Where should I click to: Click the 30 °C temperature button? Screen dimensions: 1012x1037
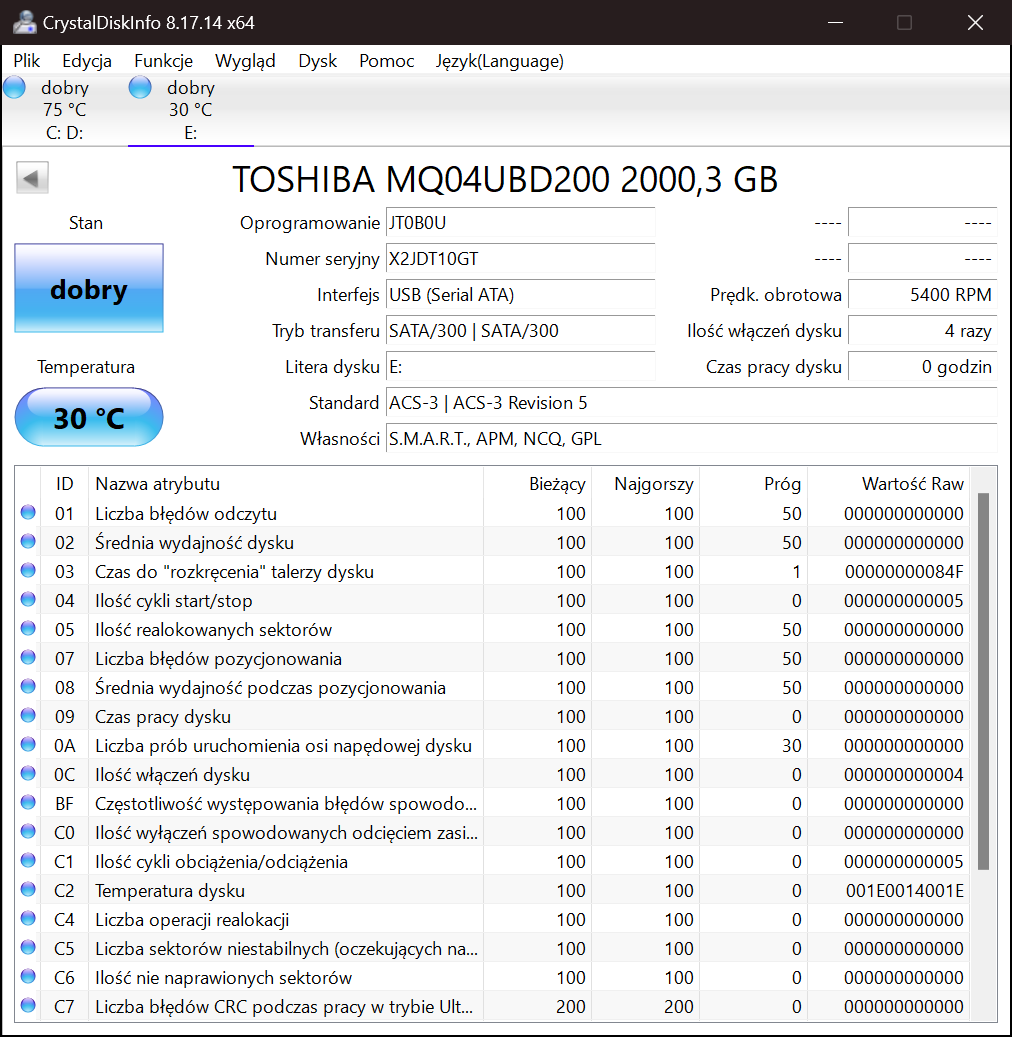[89, 417]
